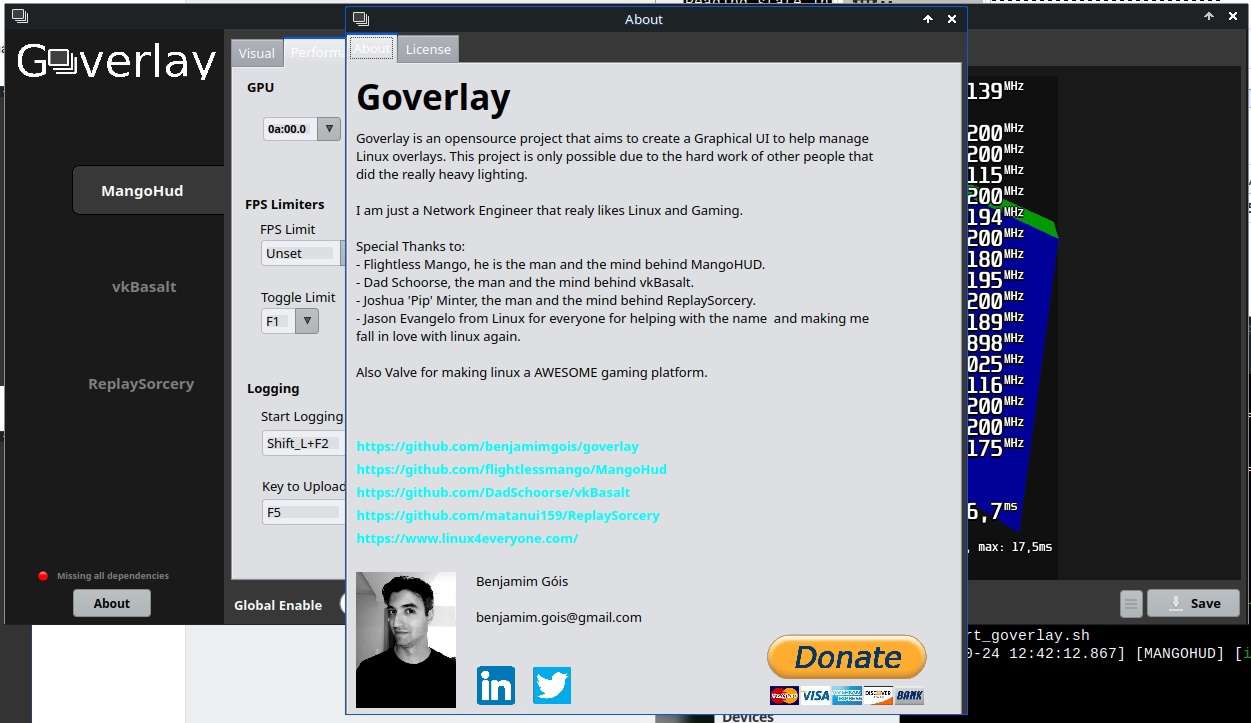Select the About tab in About window
The image size is (1251, 723).
pos(372,48)
